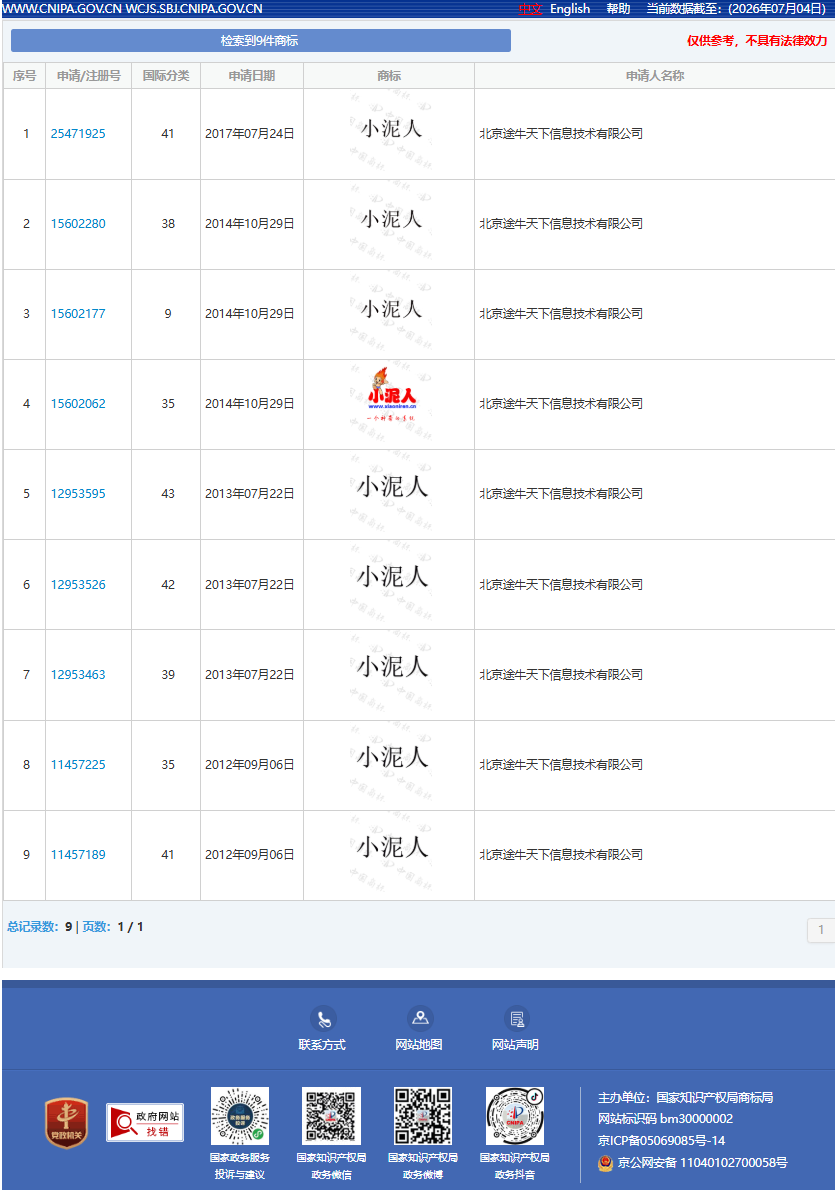Open registration number 12953595

click(78, 493)
